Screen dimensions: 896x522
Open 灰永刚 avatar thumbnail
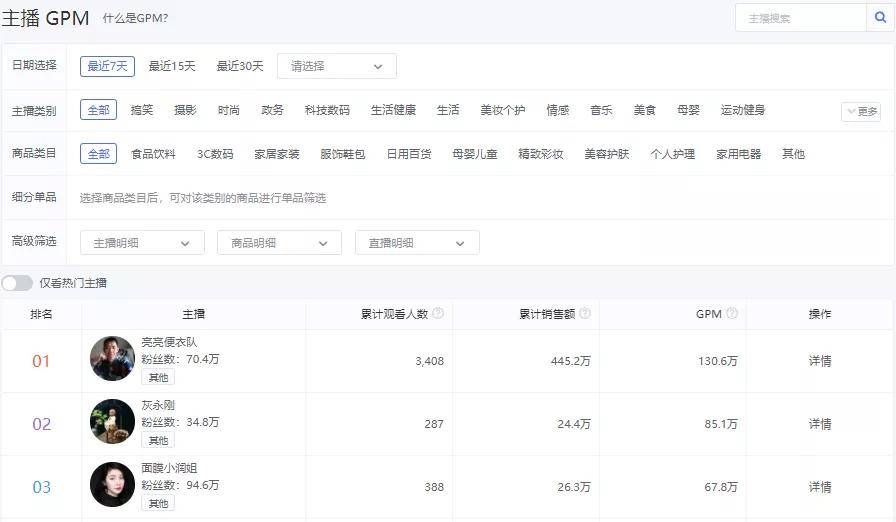pos(113,421)
